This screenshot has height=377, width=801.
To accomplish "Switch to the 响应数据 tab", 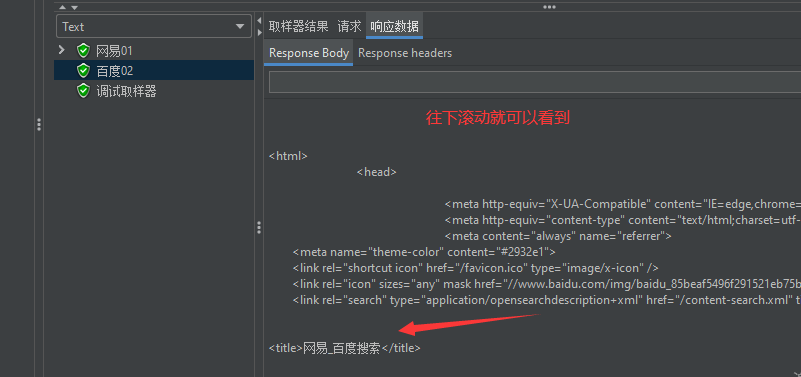I will [394, 26].
